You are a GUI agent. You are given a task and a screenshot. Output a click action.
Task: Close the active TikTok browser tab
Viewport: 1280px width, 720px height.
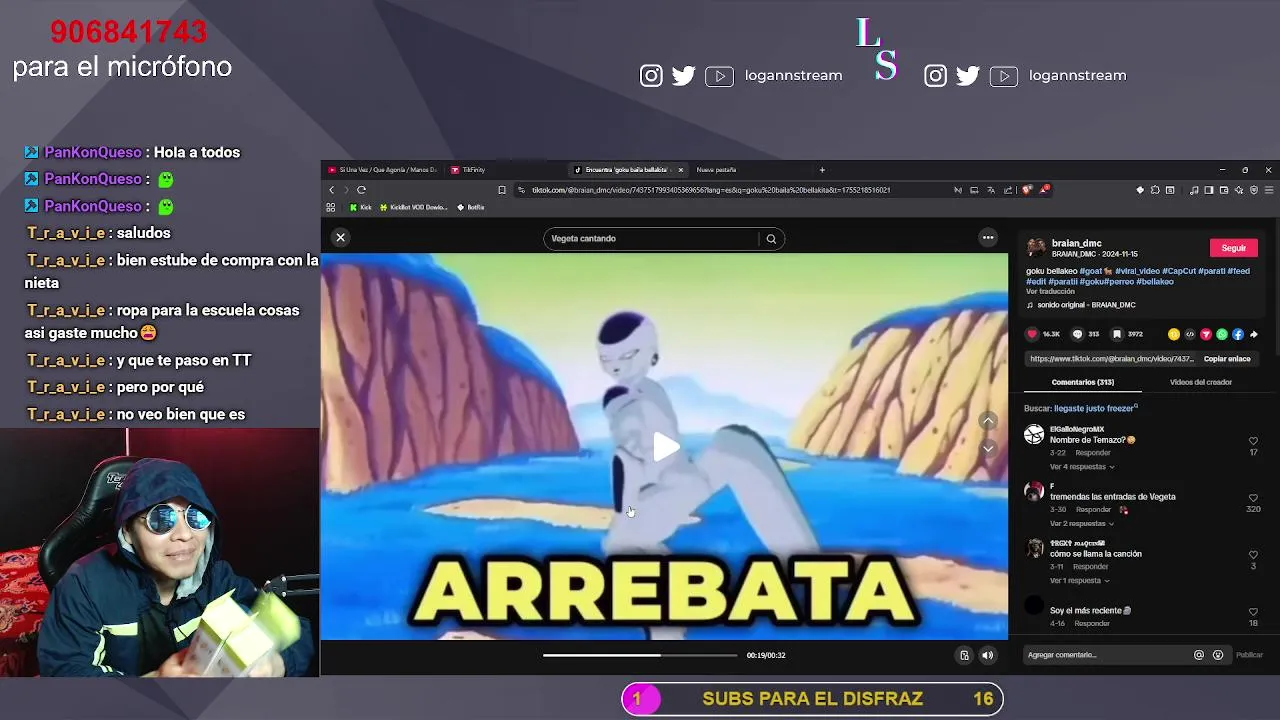pos(680,170)
